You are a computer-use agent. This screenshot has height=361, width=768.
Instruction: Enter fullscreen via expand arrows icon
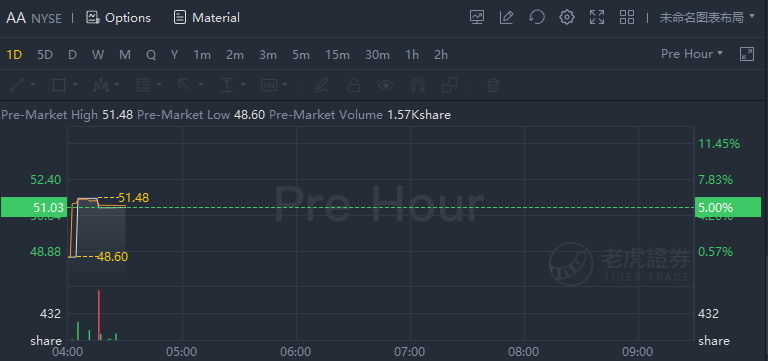click(x=597, y=18)
